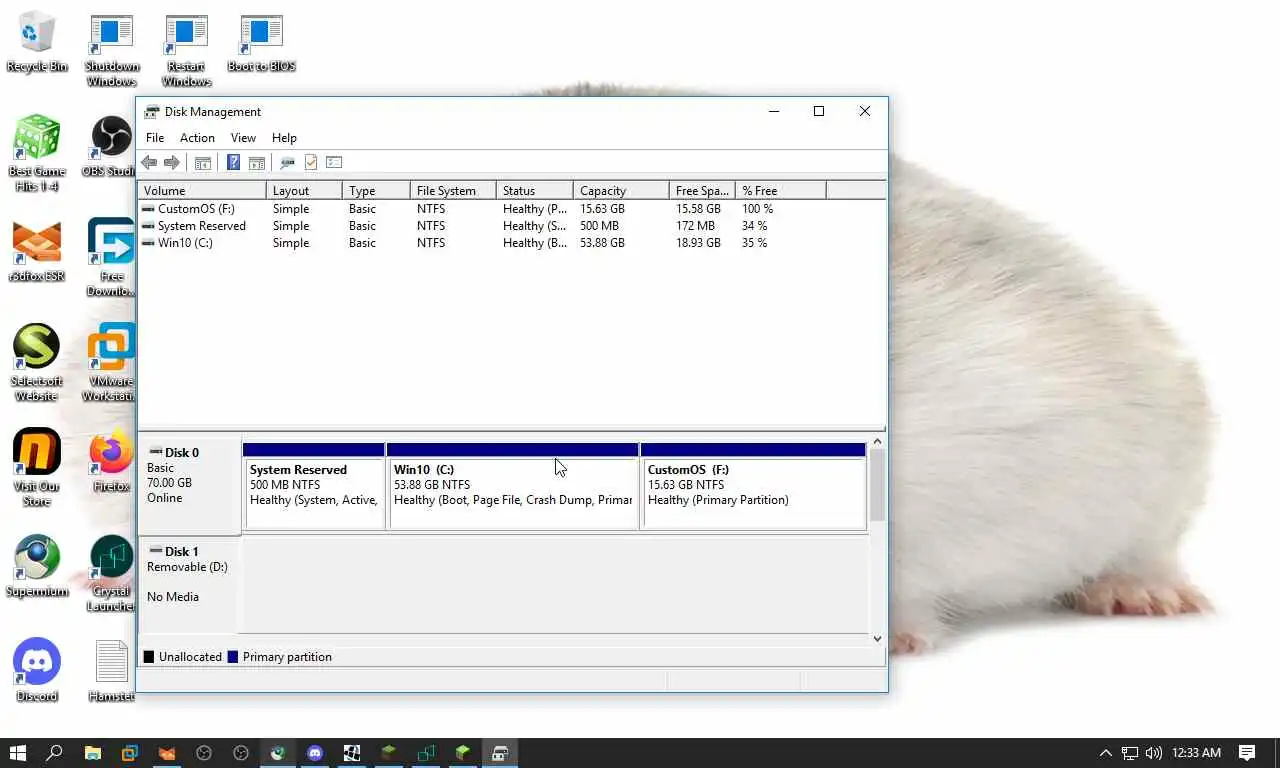Click the 12:33 AM taskbar clock
This screenshot has width=1280, height=768.
click(1196, 753)
